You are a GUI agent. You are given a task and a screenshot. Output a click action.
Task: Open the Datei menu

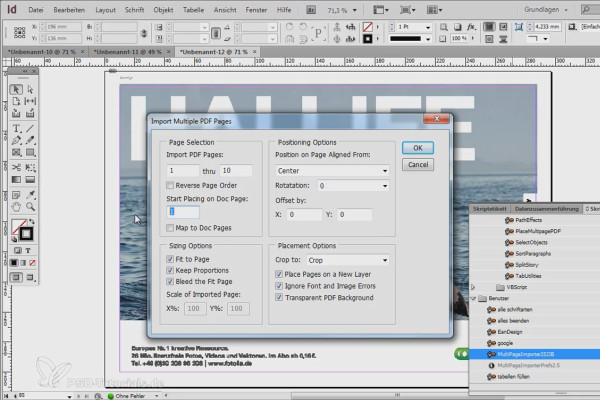pos(36,10)
